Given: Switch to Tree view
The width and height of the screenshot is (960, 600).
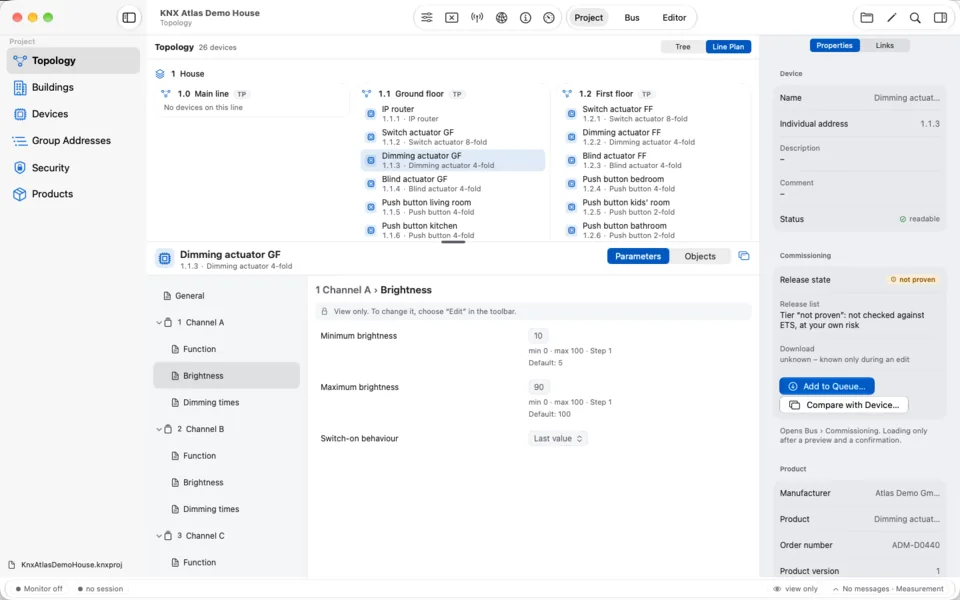Looking at the screenshot, I should point(683,47).
